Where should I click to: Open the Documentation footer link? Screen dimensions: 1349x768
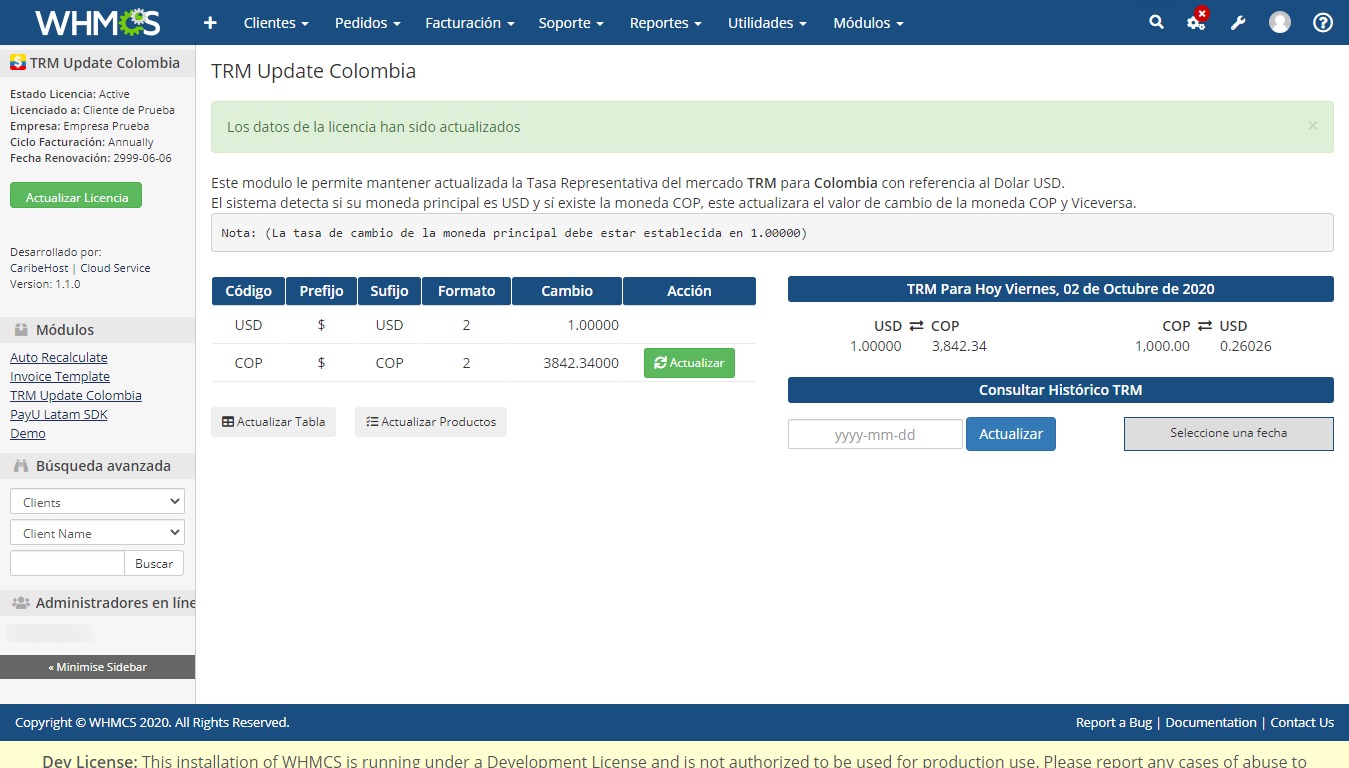tap(1211, 722)
